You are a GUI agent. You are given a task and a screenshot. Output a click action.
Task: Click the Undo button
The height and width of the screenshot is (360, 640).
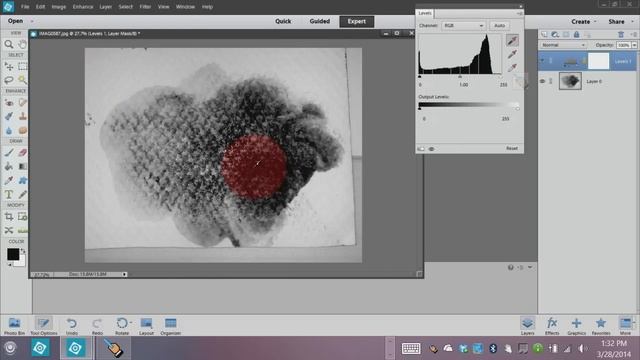72,326
